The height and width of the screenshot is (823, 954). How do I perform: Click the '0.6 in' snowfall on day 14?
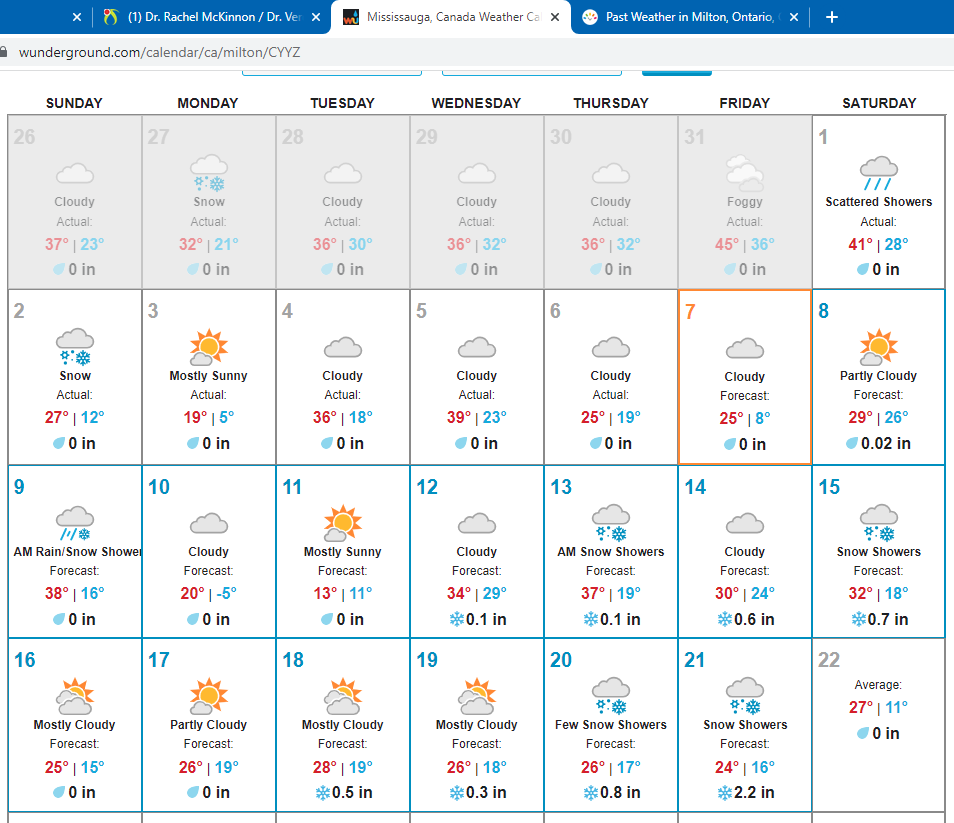pos(754,619)
